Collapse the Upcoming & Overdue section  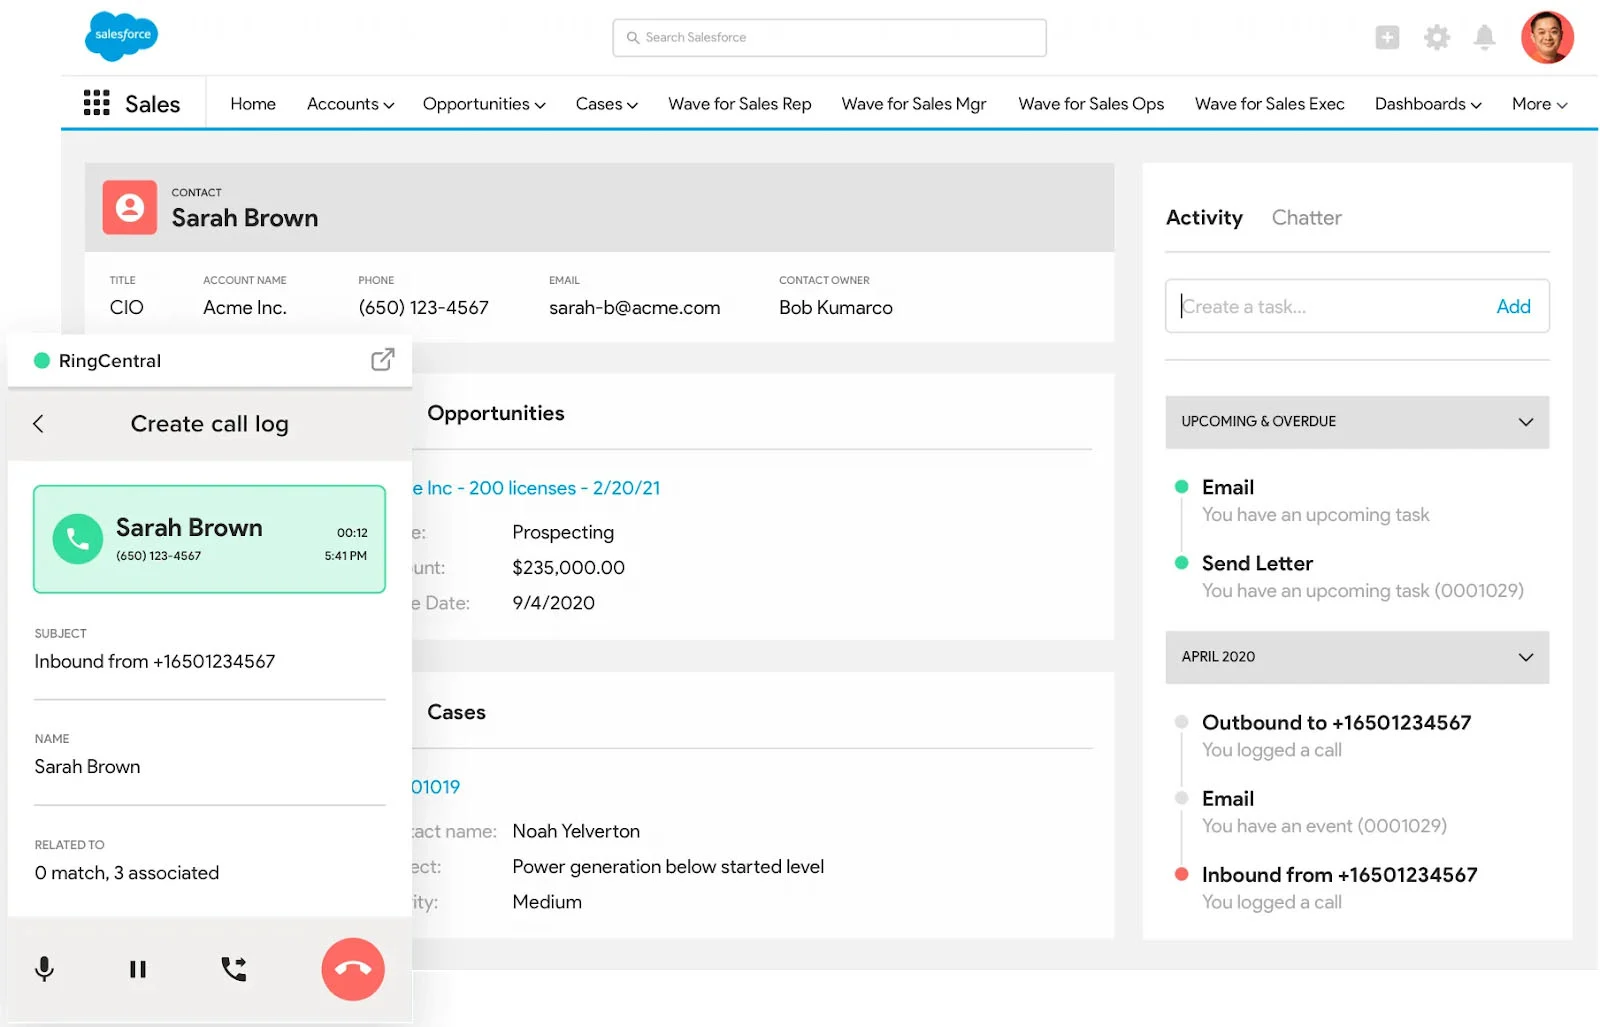click(1357, 422)
